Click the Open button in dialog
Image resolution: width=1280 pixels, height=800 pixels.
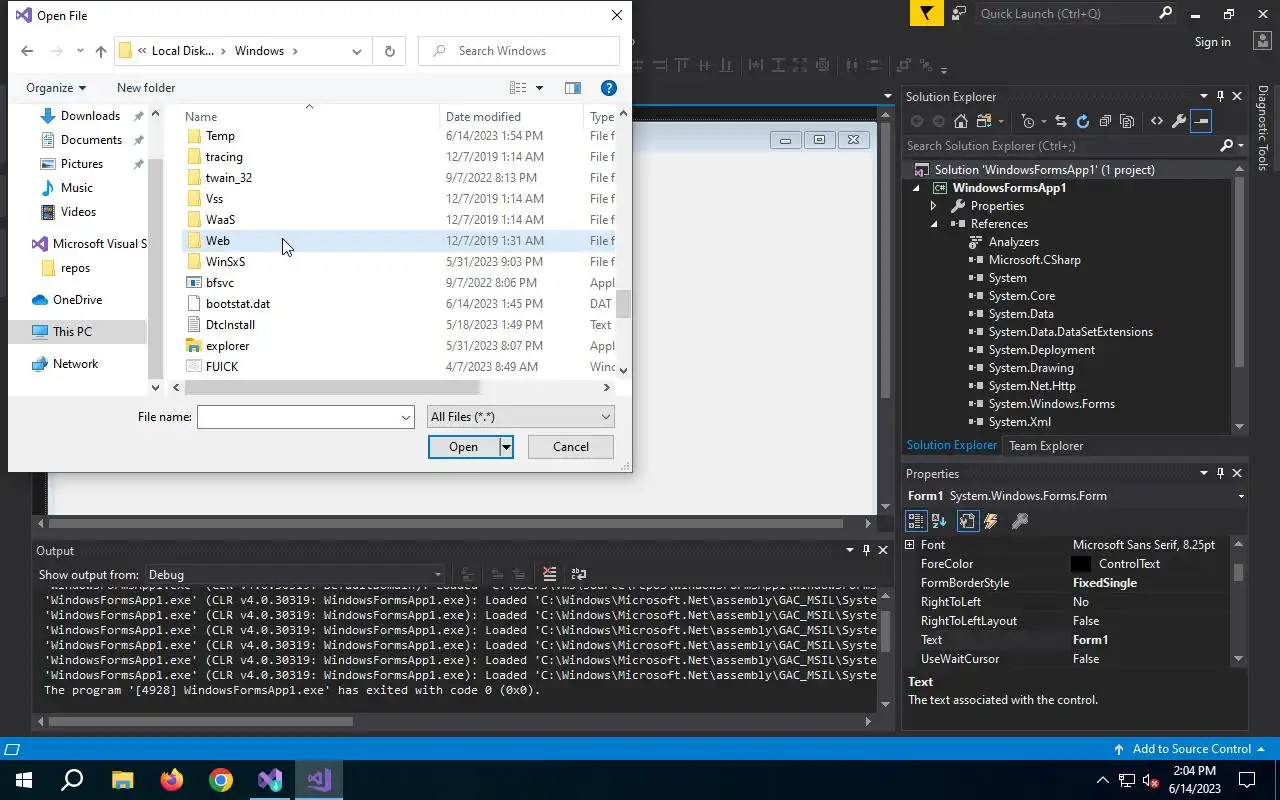click(463, 447)
